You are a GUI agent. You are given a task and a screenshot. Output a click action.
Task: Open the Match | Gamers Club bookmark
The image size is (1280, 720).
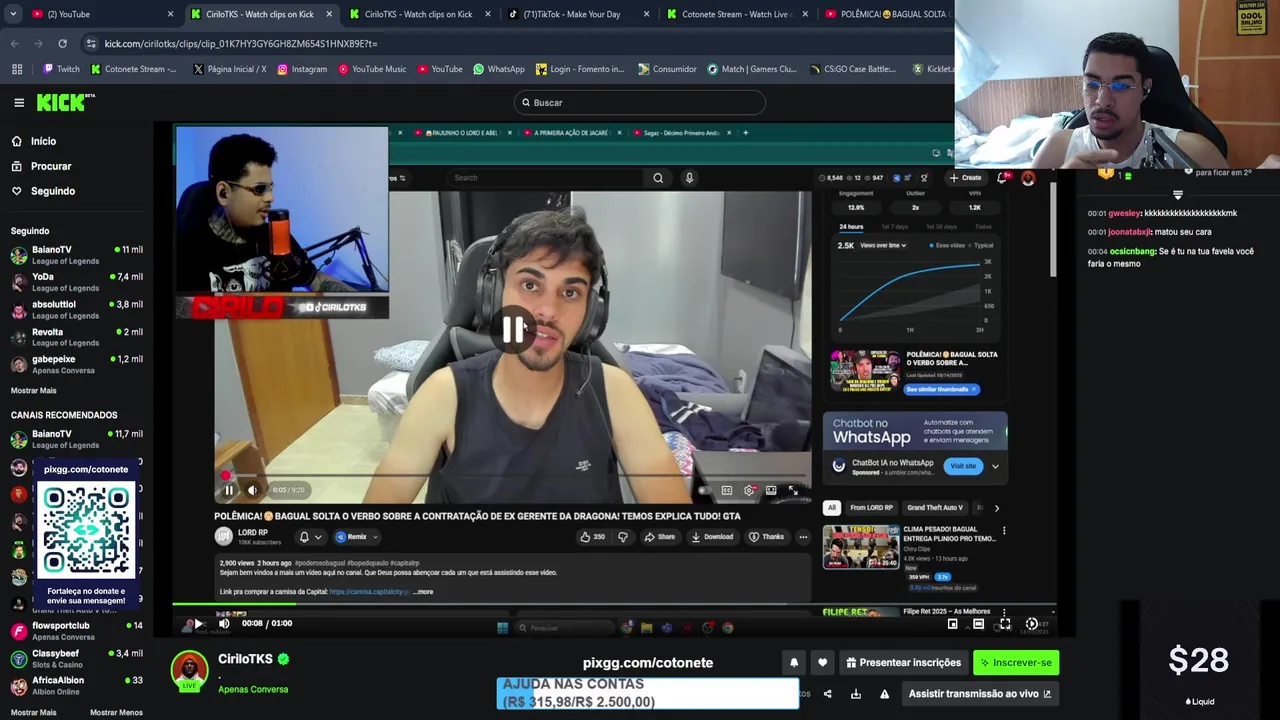click(x=752, y=69)
